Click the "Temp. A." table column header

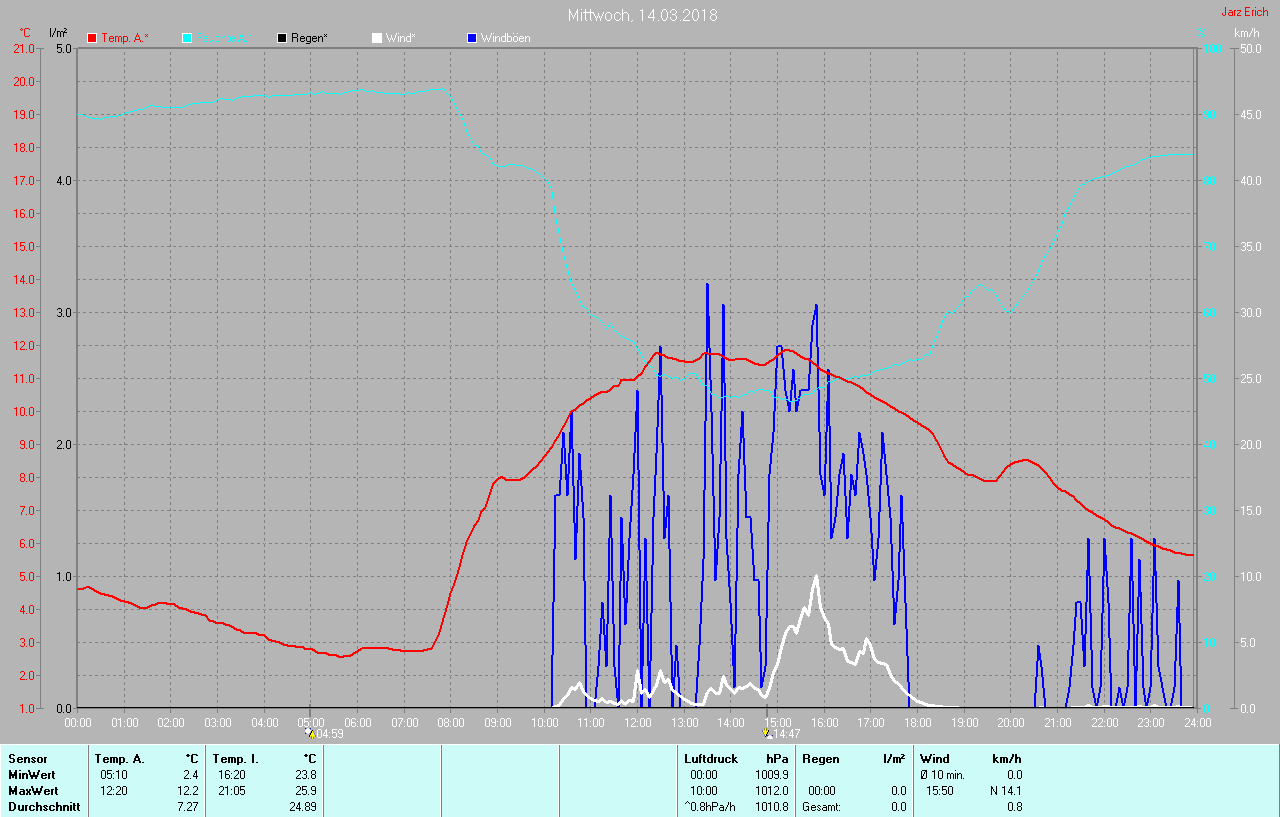point(119,759)
